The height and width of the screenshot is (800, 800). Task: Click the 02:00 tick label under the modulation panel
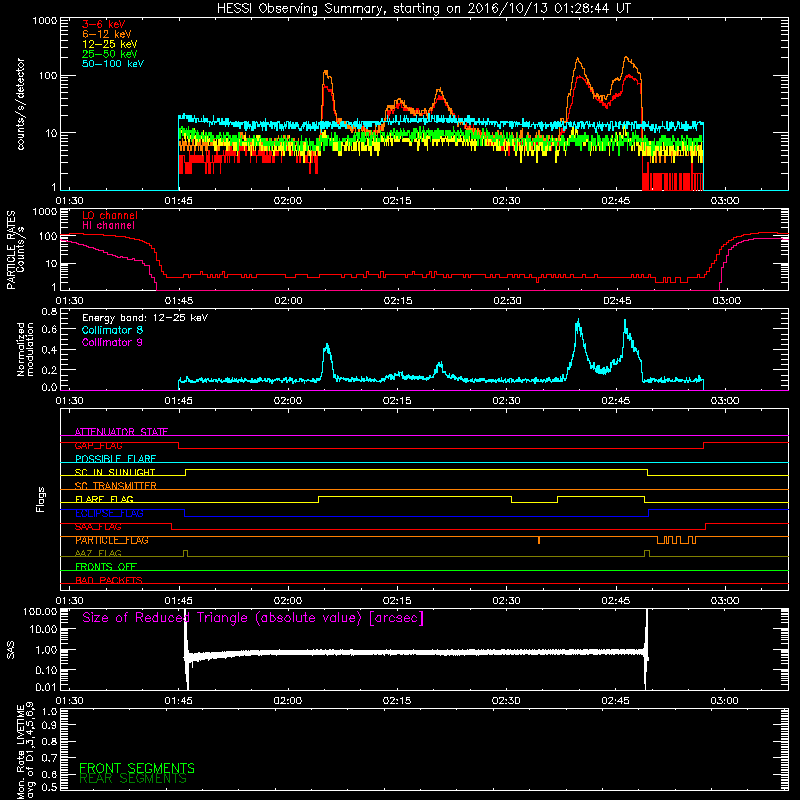click(x=288, y=401)
